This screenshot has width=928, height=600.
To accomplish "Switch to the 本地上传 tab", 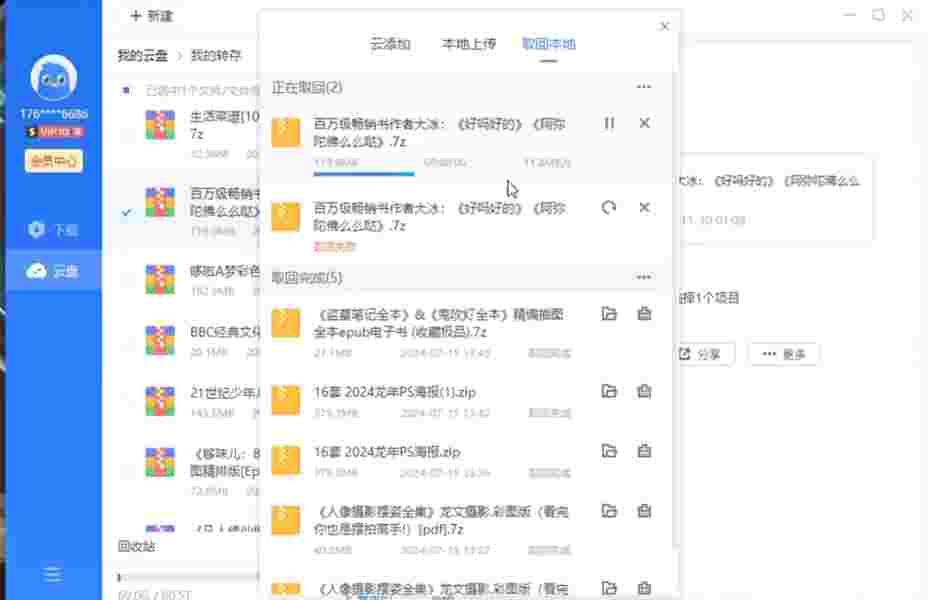I will [469, 44].
